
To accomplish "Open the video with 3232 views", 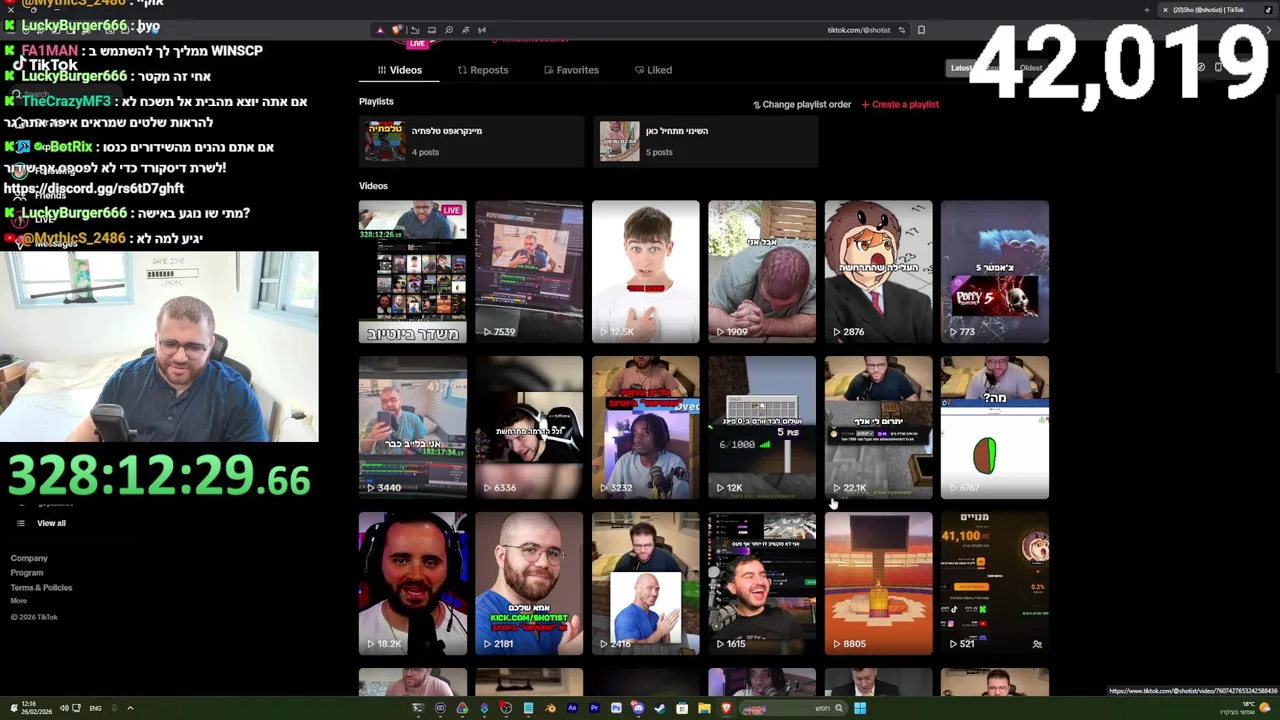I will pos(645,428).
